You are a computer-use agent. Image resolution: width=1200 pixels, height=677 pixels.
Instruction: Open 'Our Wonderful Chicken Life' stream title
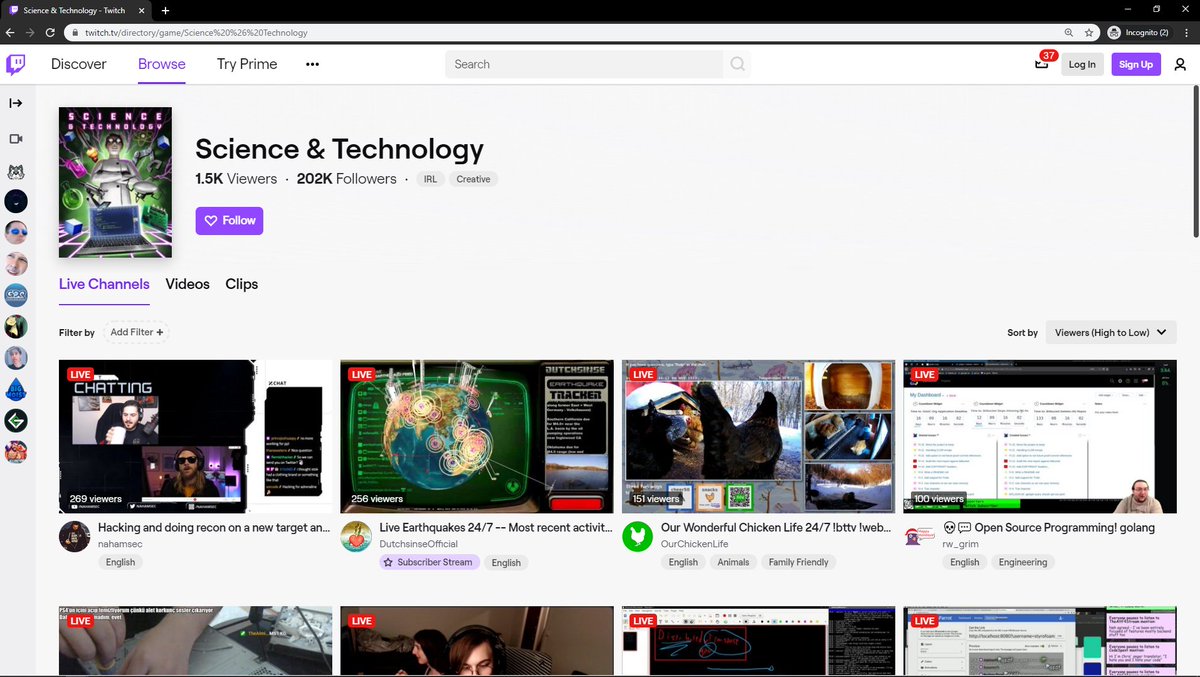point(778,527)
